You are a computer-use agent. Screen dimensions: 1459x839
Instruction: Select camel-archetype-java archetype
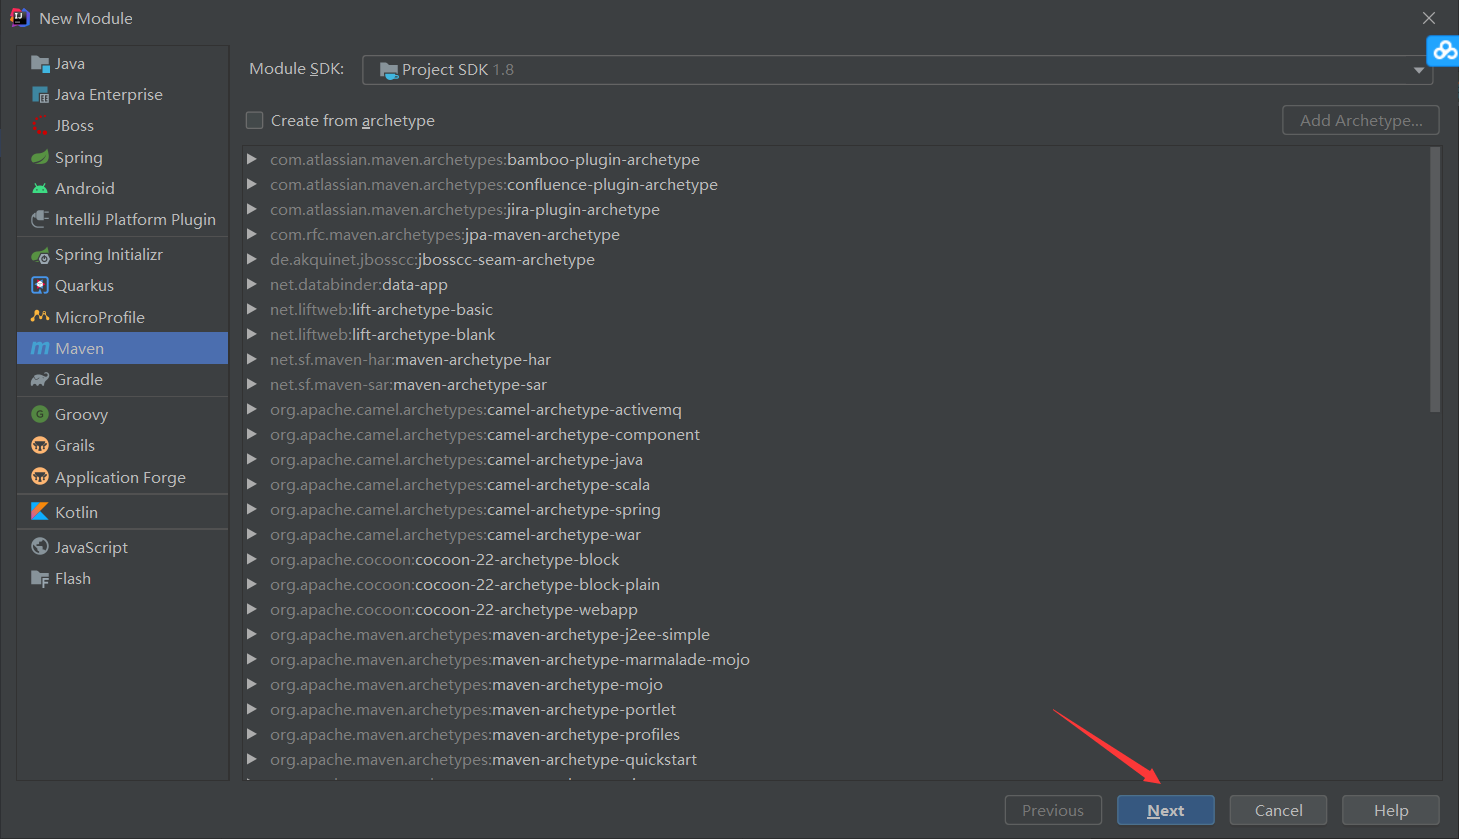point(456,459)
